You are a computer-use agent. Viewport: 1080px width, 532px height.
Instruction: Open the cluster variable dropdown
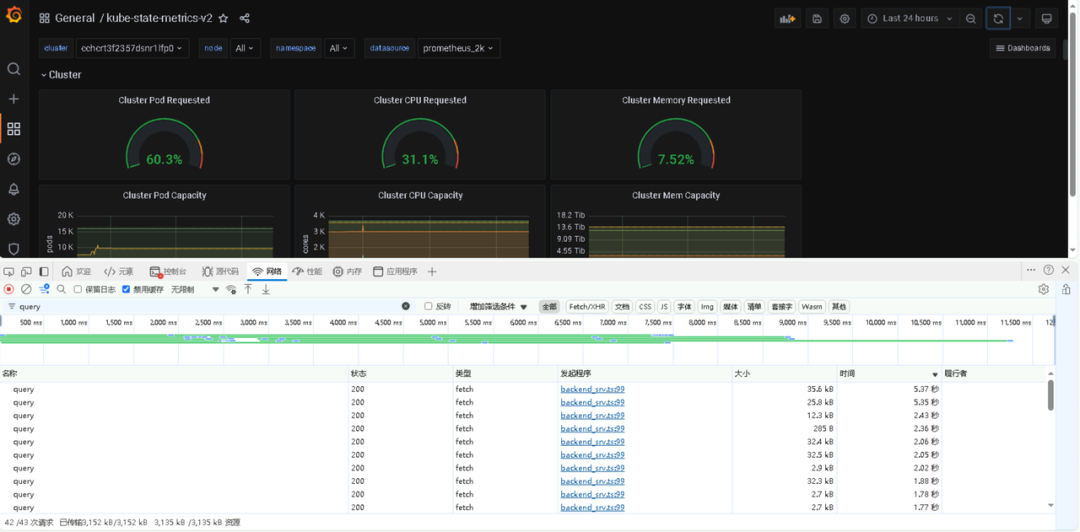pos(132,48)
